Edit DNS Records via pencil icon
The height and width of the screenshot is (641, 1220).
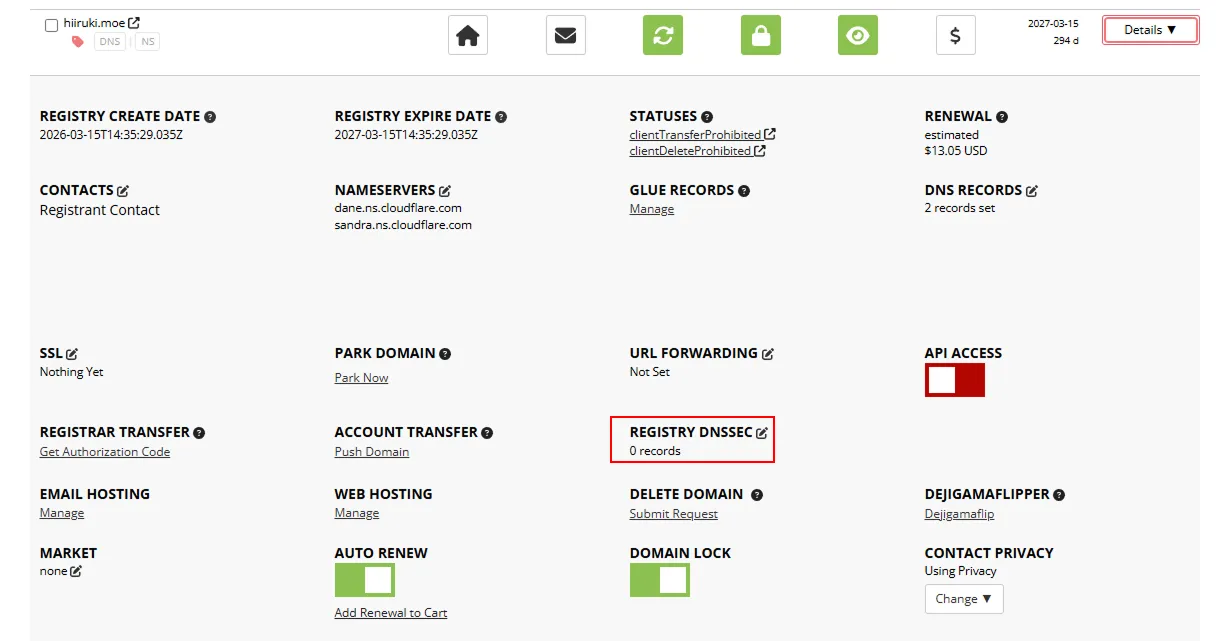coord(1032,190)
